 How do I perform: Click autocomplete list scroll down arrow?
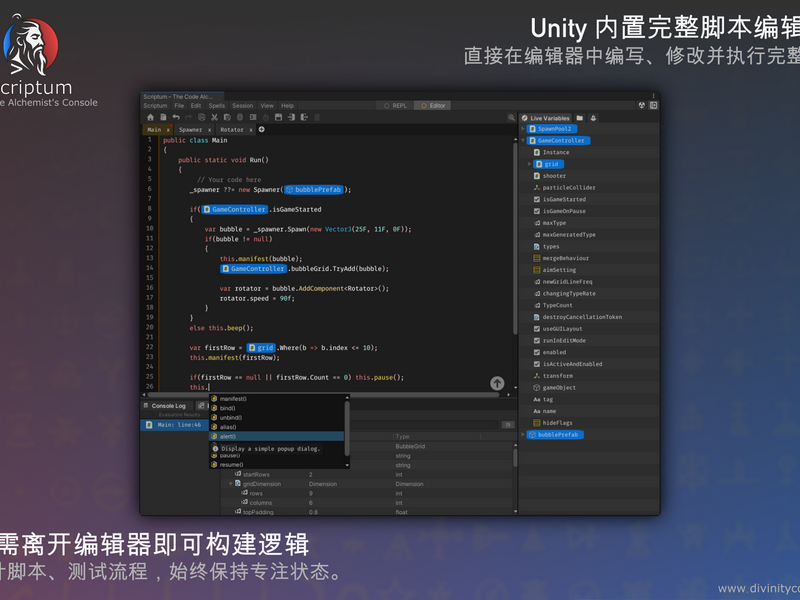coord(347,465)
